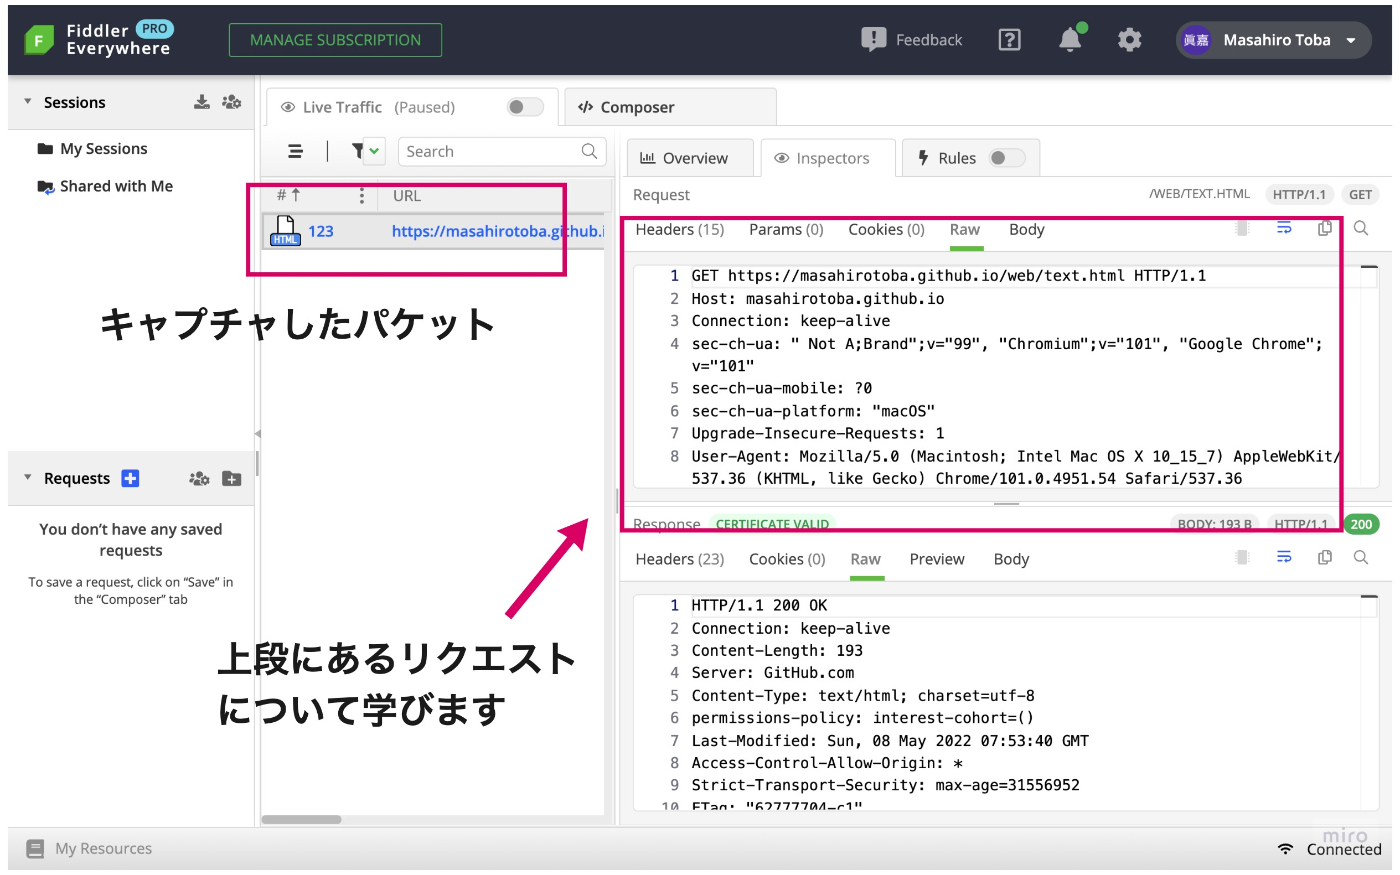Open Request Headers (15) tab

pos(680,229)
